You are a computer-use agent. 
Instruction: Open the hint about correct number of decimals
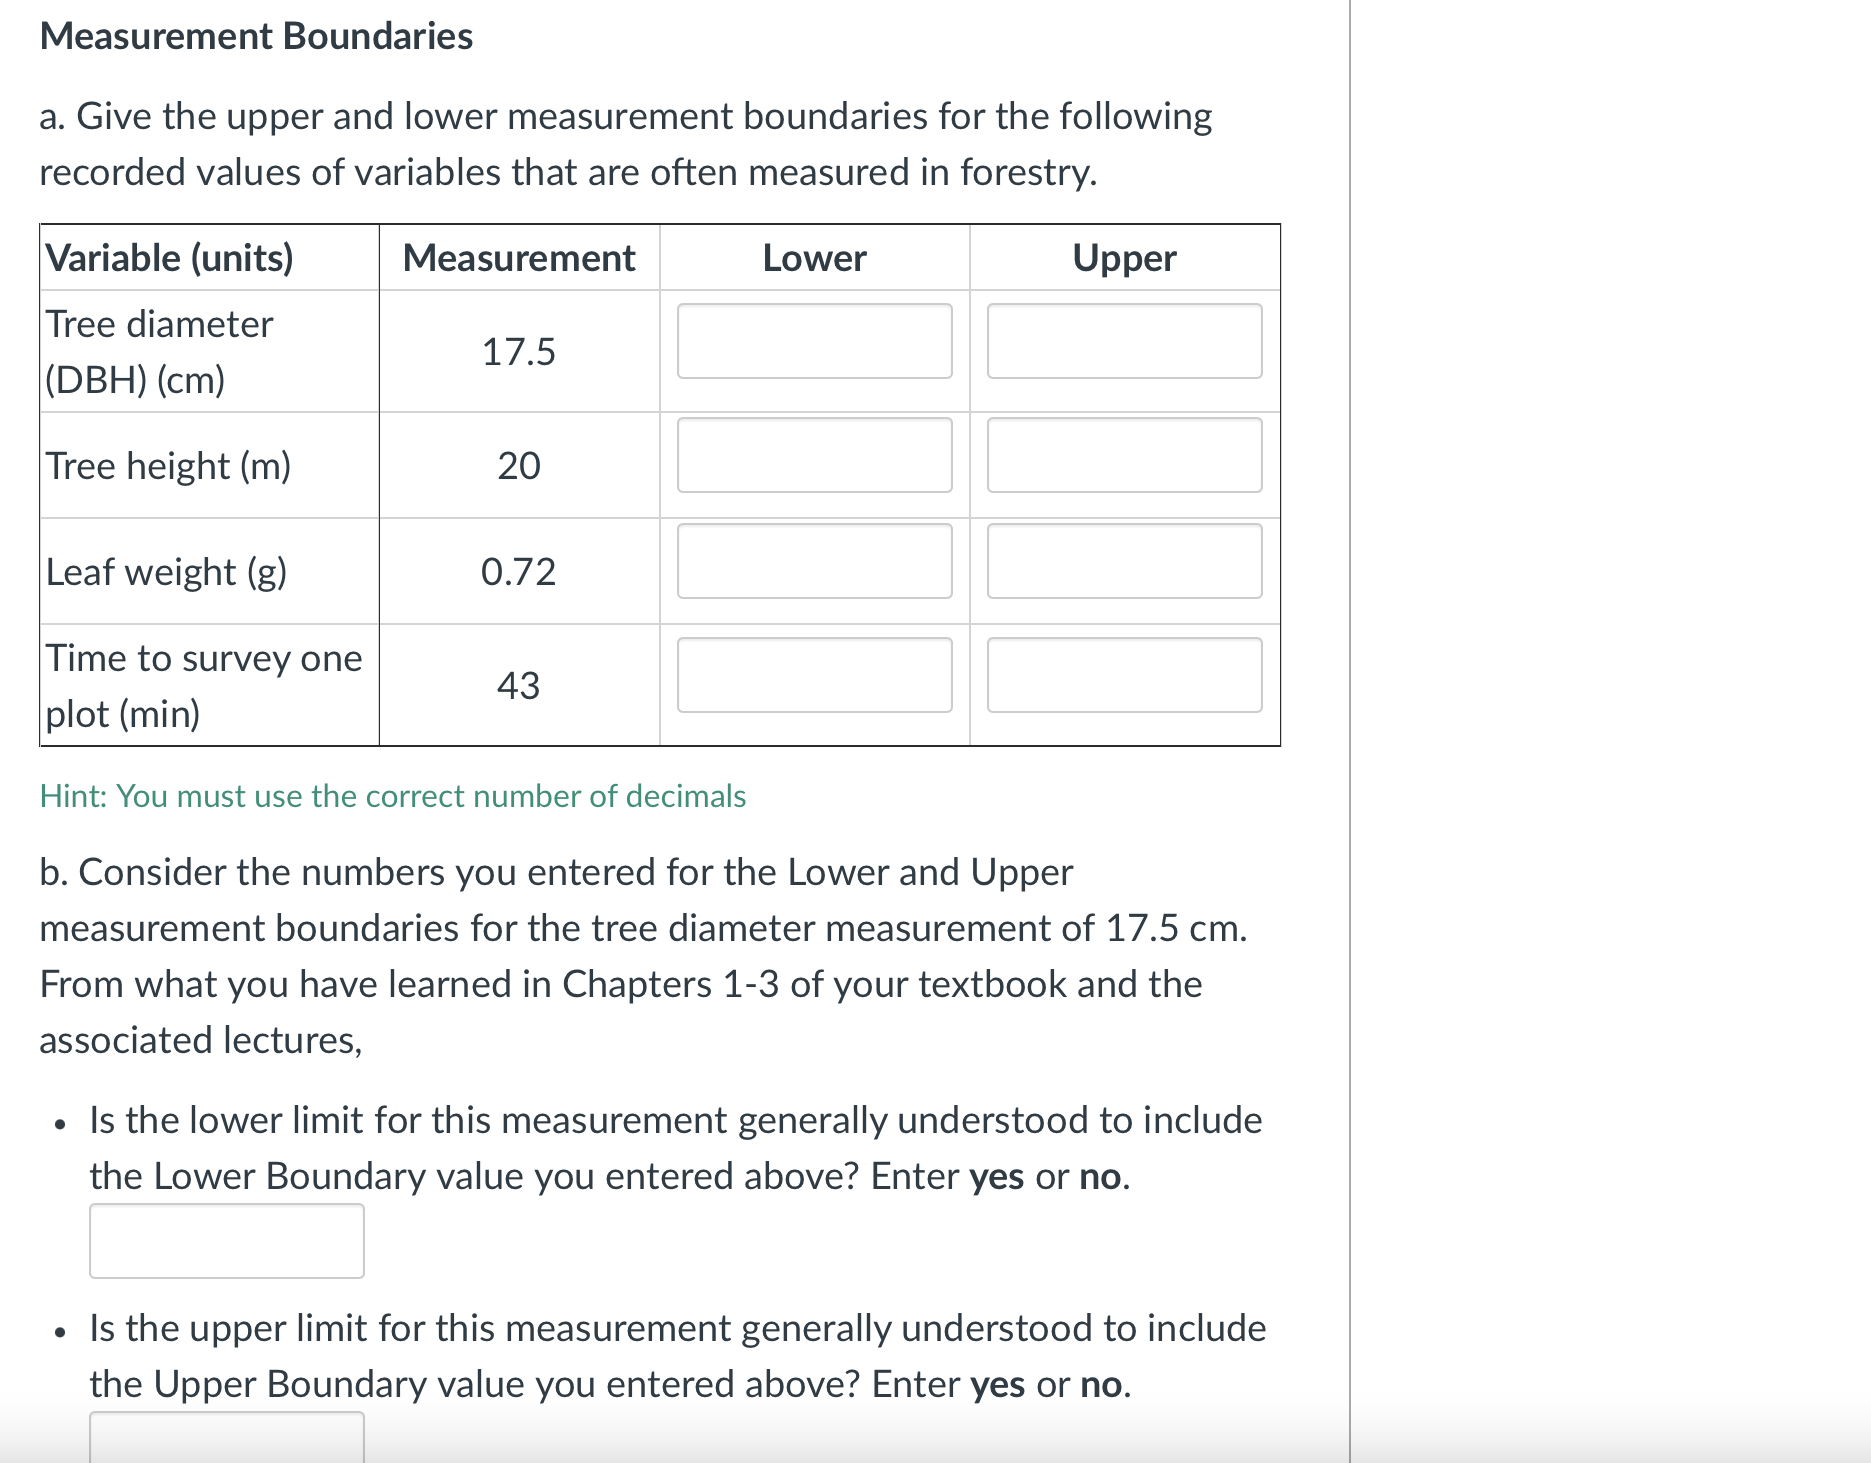pos(393,796)
